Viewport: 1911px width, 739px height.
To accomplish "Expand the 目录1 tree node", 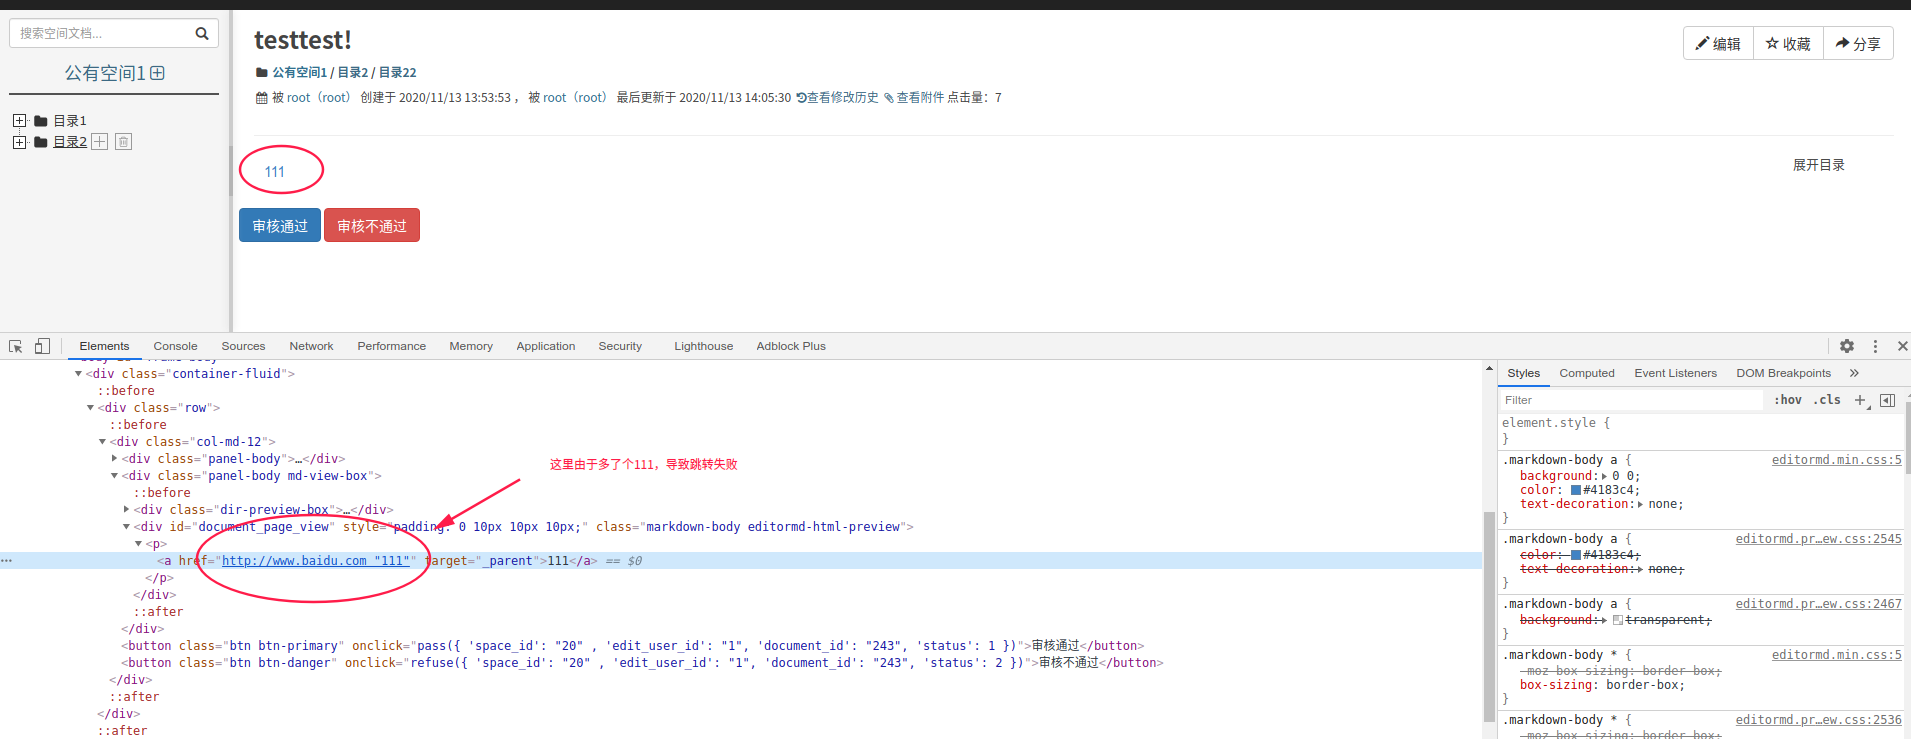I will click(19, 121).
